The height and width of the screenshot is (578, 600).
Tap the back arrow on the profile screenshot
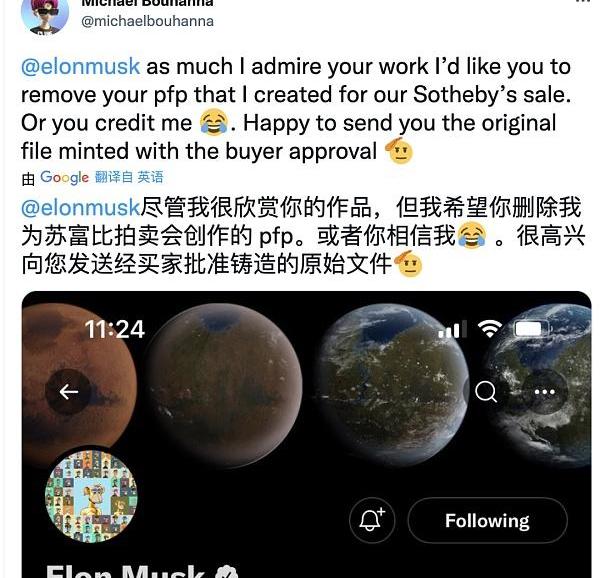[68, 392]
